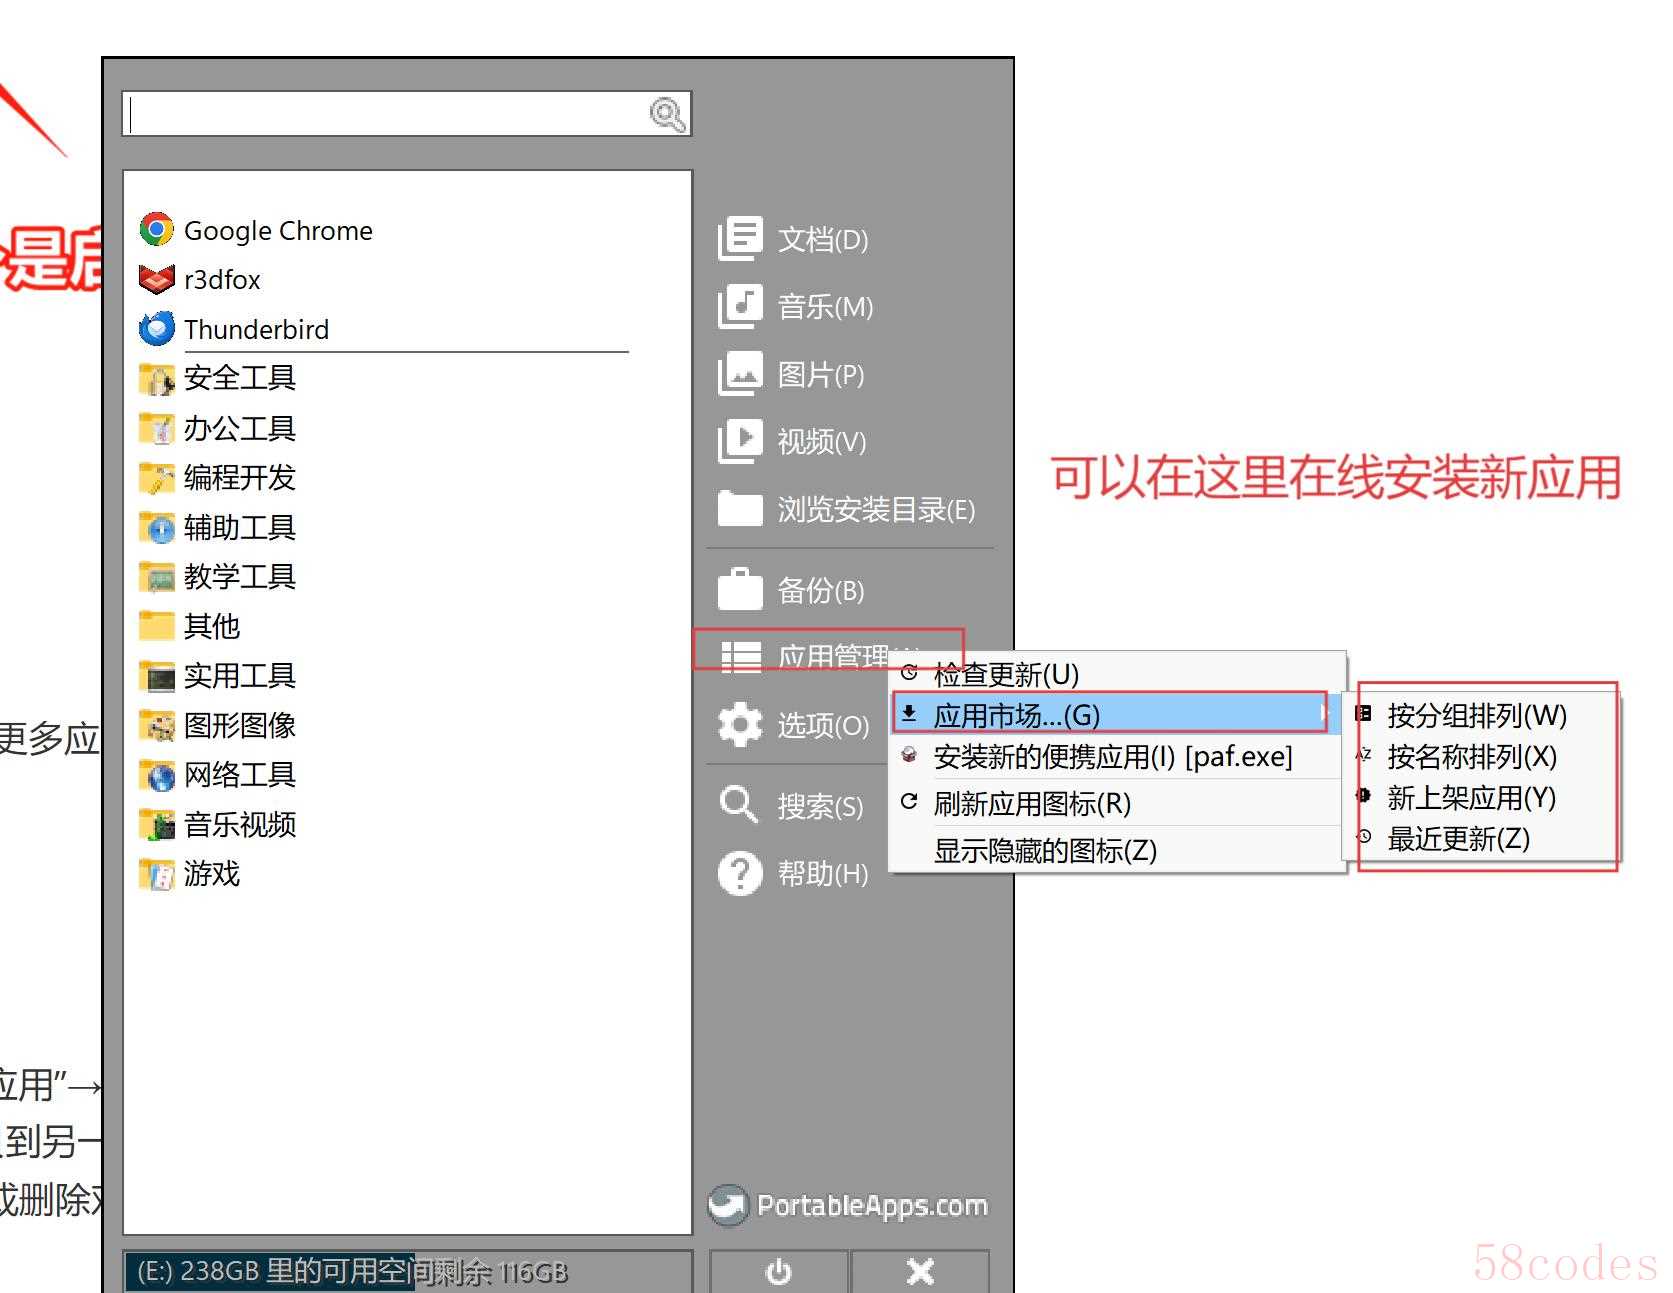Open the 图形图像 folder icon
The image size is (1673, 1293).
coord(156,725)
